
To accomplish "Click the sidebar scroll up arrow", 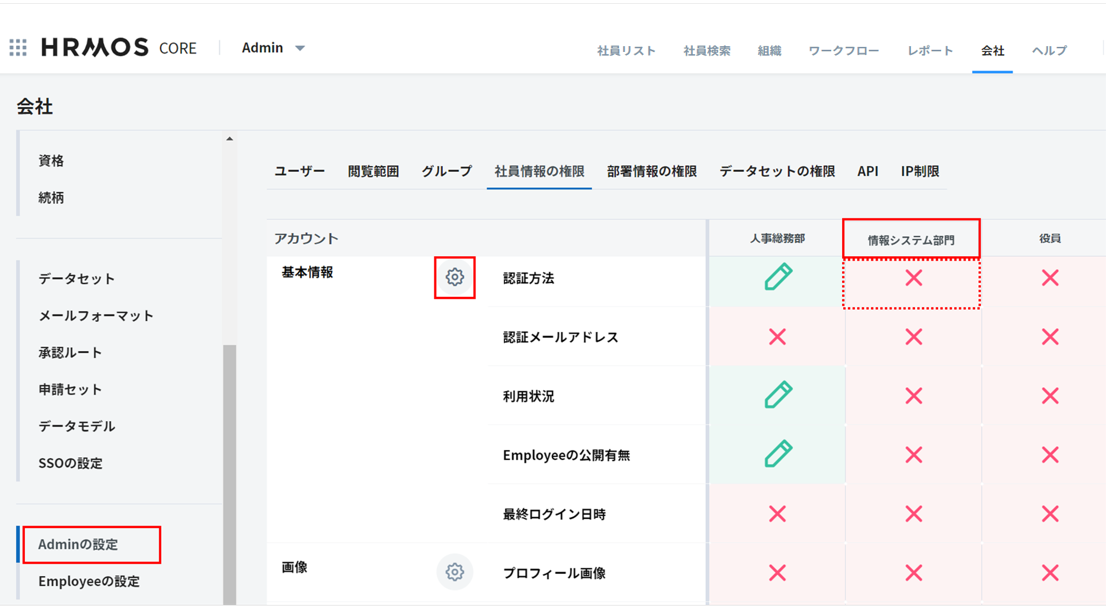I will pos(229,139).
